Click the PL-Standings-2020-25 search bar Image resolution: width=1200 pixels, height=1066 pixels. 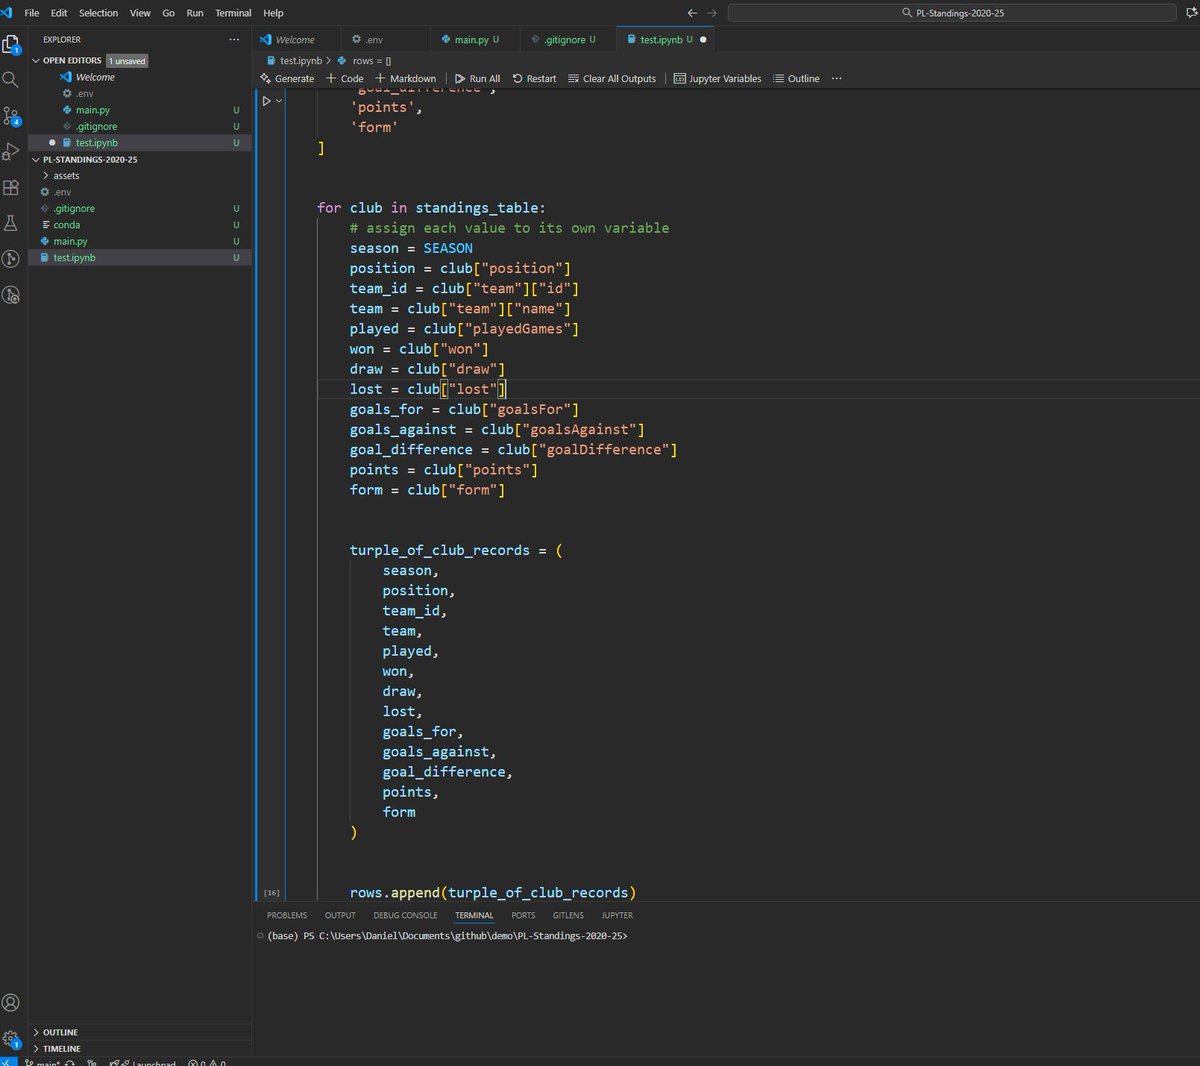coord(952,13)
